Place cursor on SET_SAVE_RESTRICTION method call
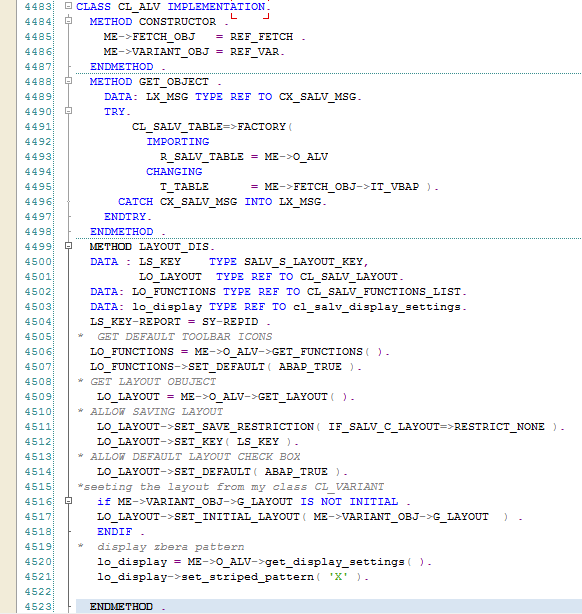This screenshot has height=614, width=582. (244, 426)
